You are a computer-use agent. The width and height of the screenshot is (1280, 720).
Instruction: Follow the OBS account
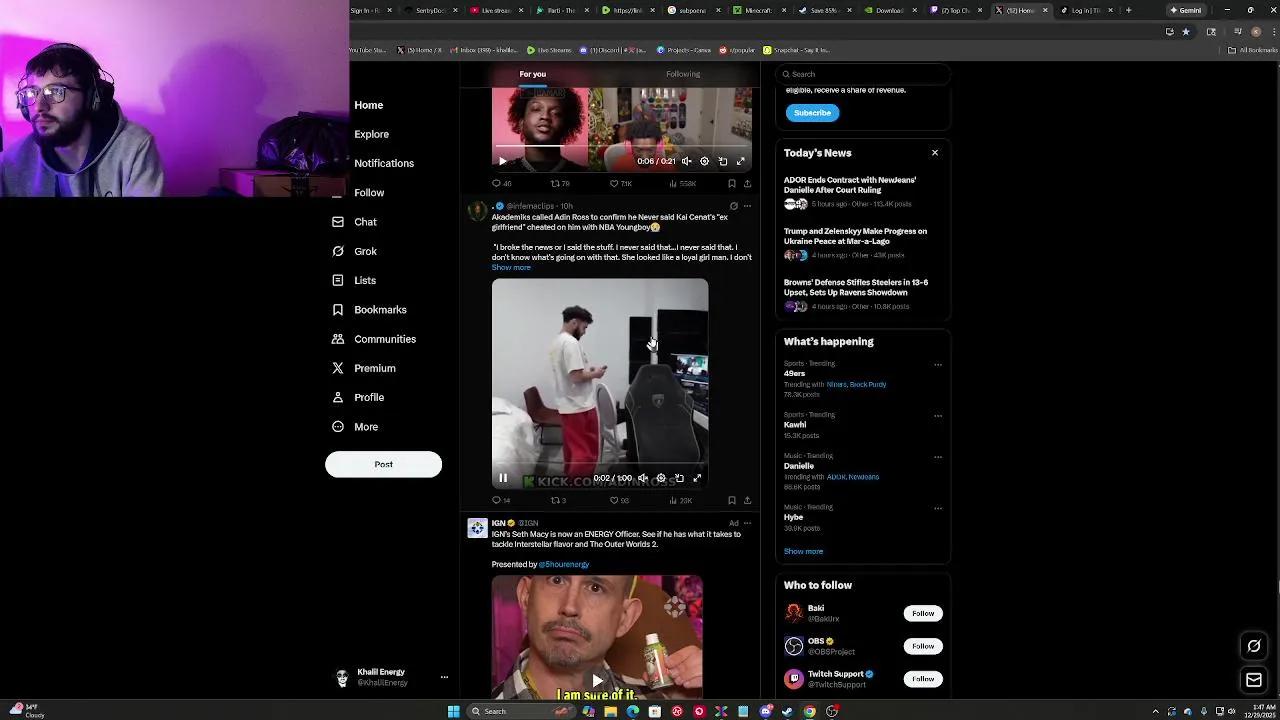(923, 646)
